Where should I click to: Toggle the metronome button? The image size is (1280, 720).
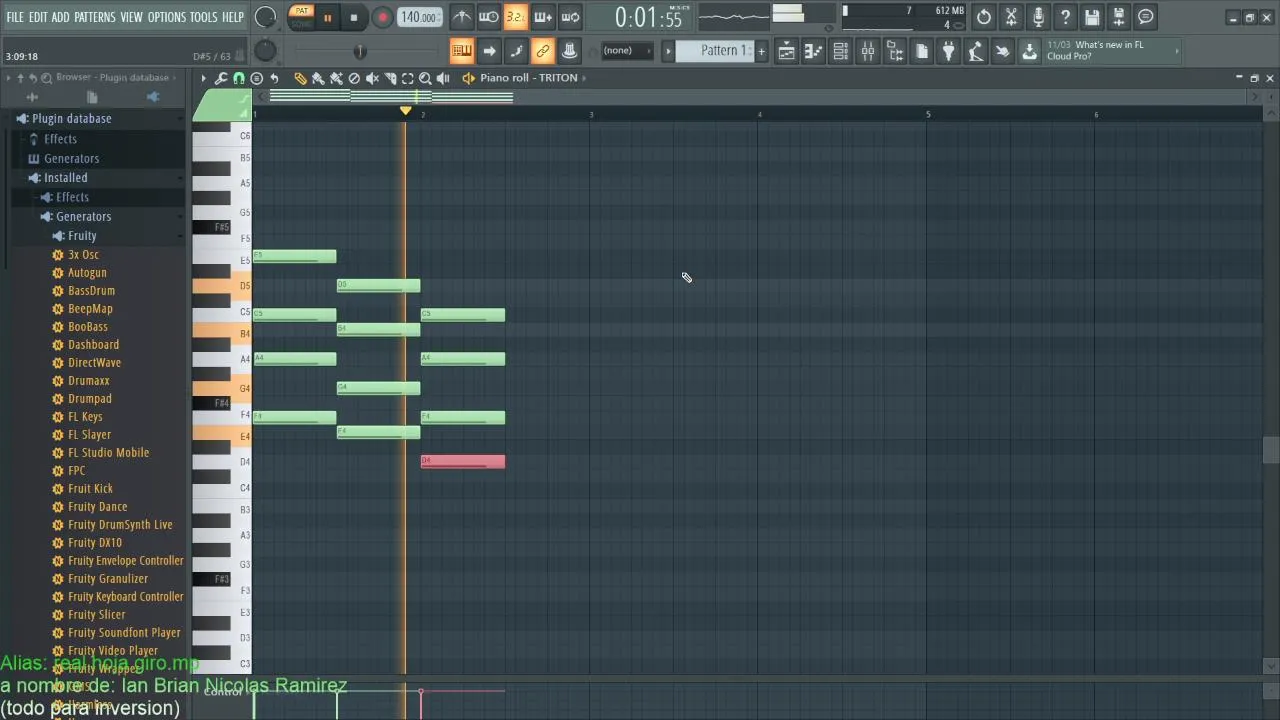(461, 17)
